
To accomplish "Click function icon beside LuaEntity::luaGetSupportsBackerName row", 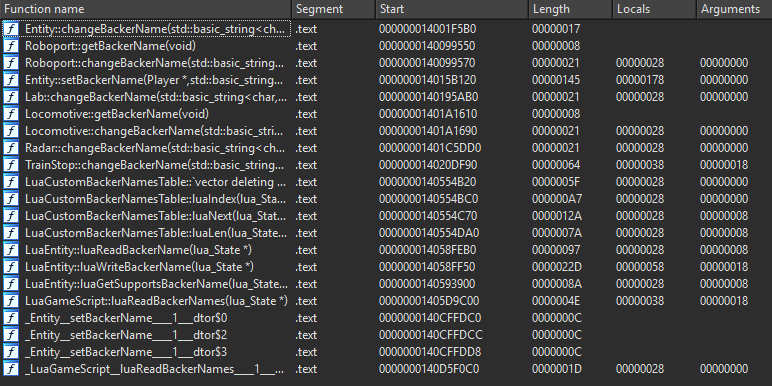I will pyautogui.click(x=11, y=284).
